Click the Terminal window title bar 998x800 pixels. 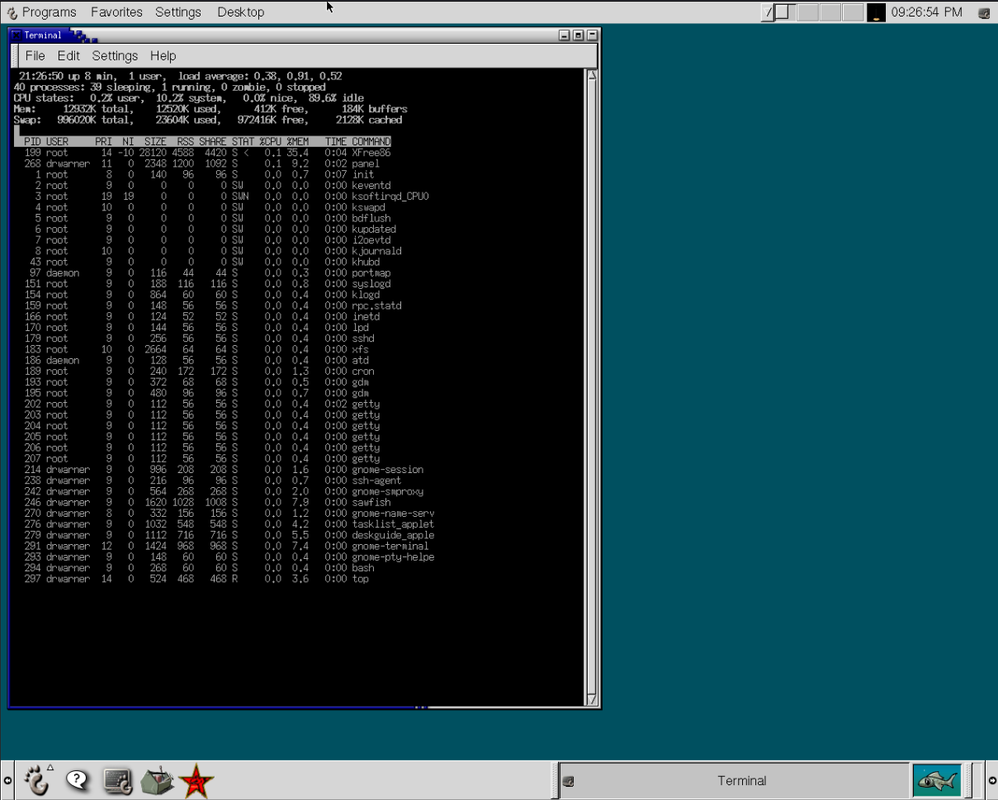point(304,36)
